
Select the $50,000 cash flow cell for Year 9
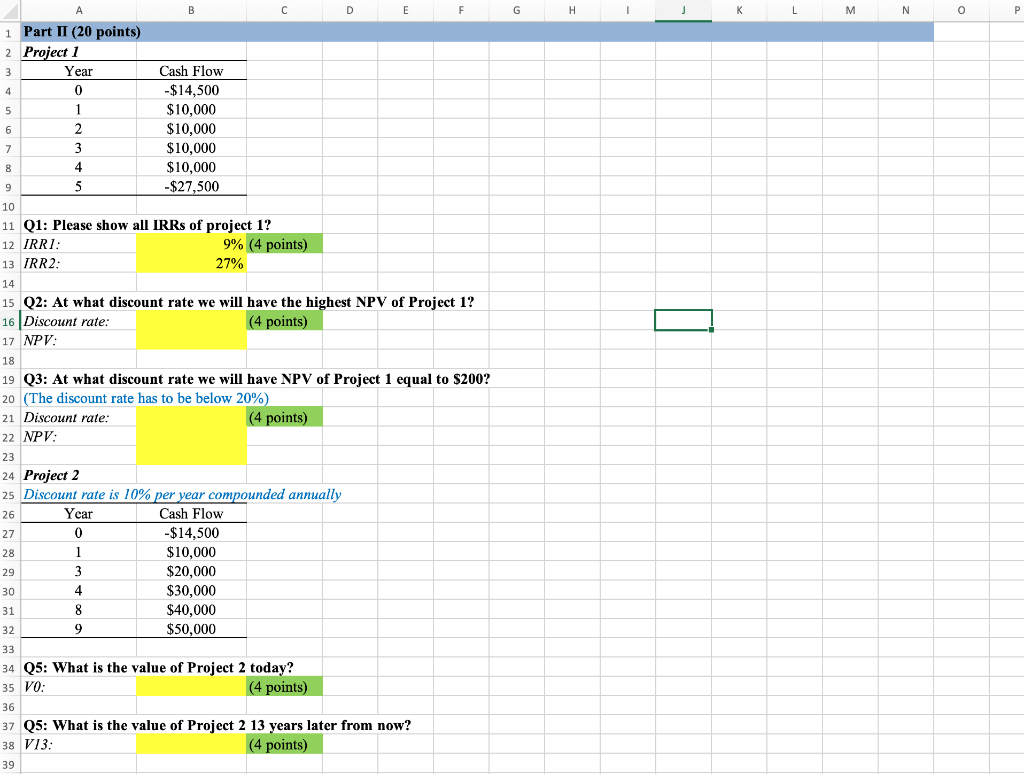click(x=191, y=629)
